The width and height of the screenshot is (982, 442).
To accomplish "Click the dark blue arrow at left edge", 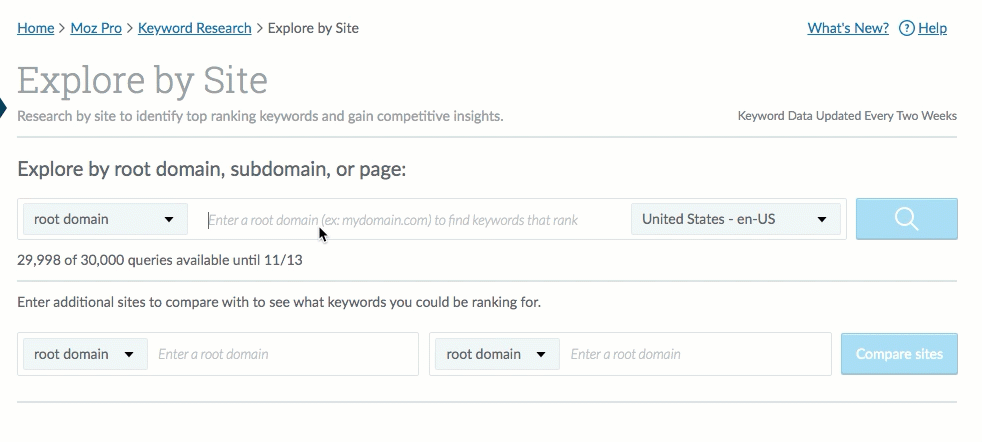I will (x=3, y=107).
